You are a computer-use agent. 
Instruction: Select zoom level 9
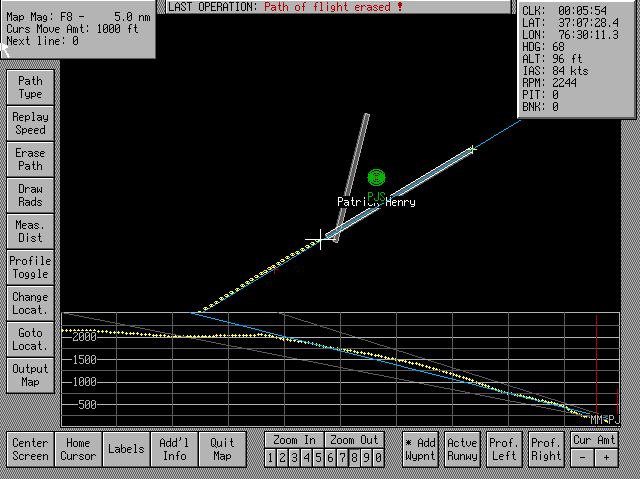pyautogui.click(x=367, y=458)
